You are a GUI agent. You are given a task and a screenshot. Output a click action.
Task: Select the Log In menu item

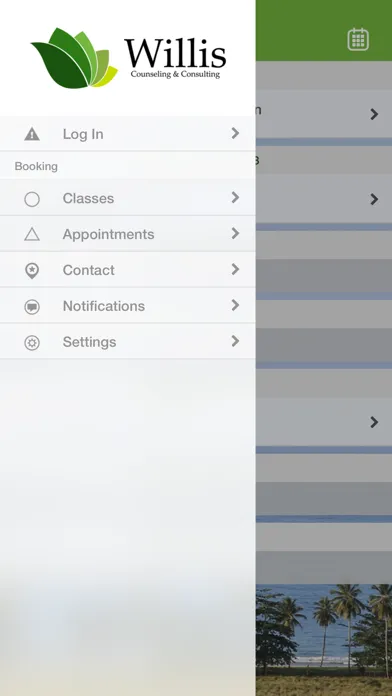coord(127,134)
